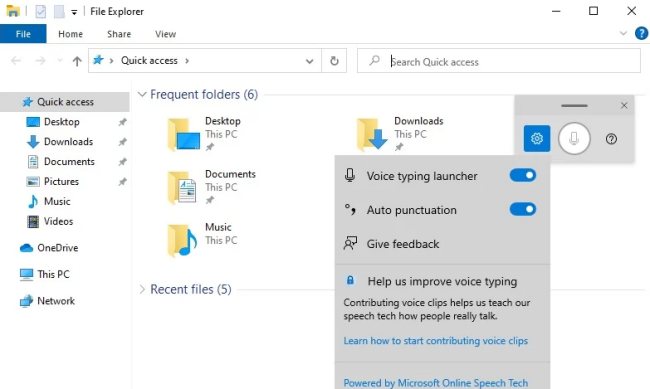Select the Music folder icon in Frequent folders

pos(182,241)
